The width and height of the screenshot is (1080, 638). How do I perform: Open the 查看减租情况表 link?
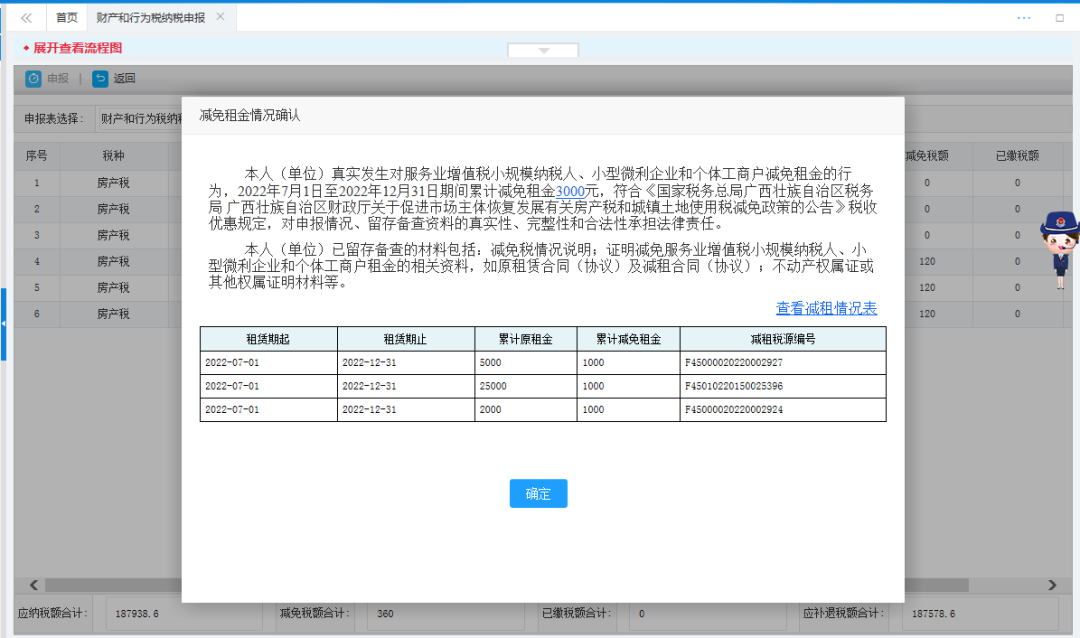pyautogui.click(x=826, y=308)
